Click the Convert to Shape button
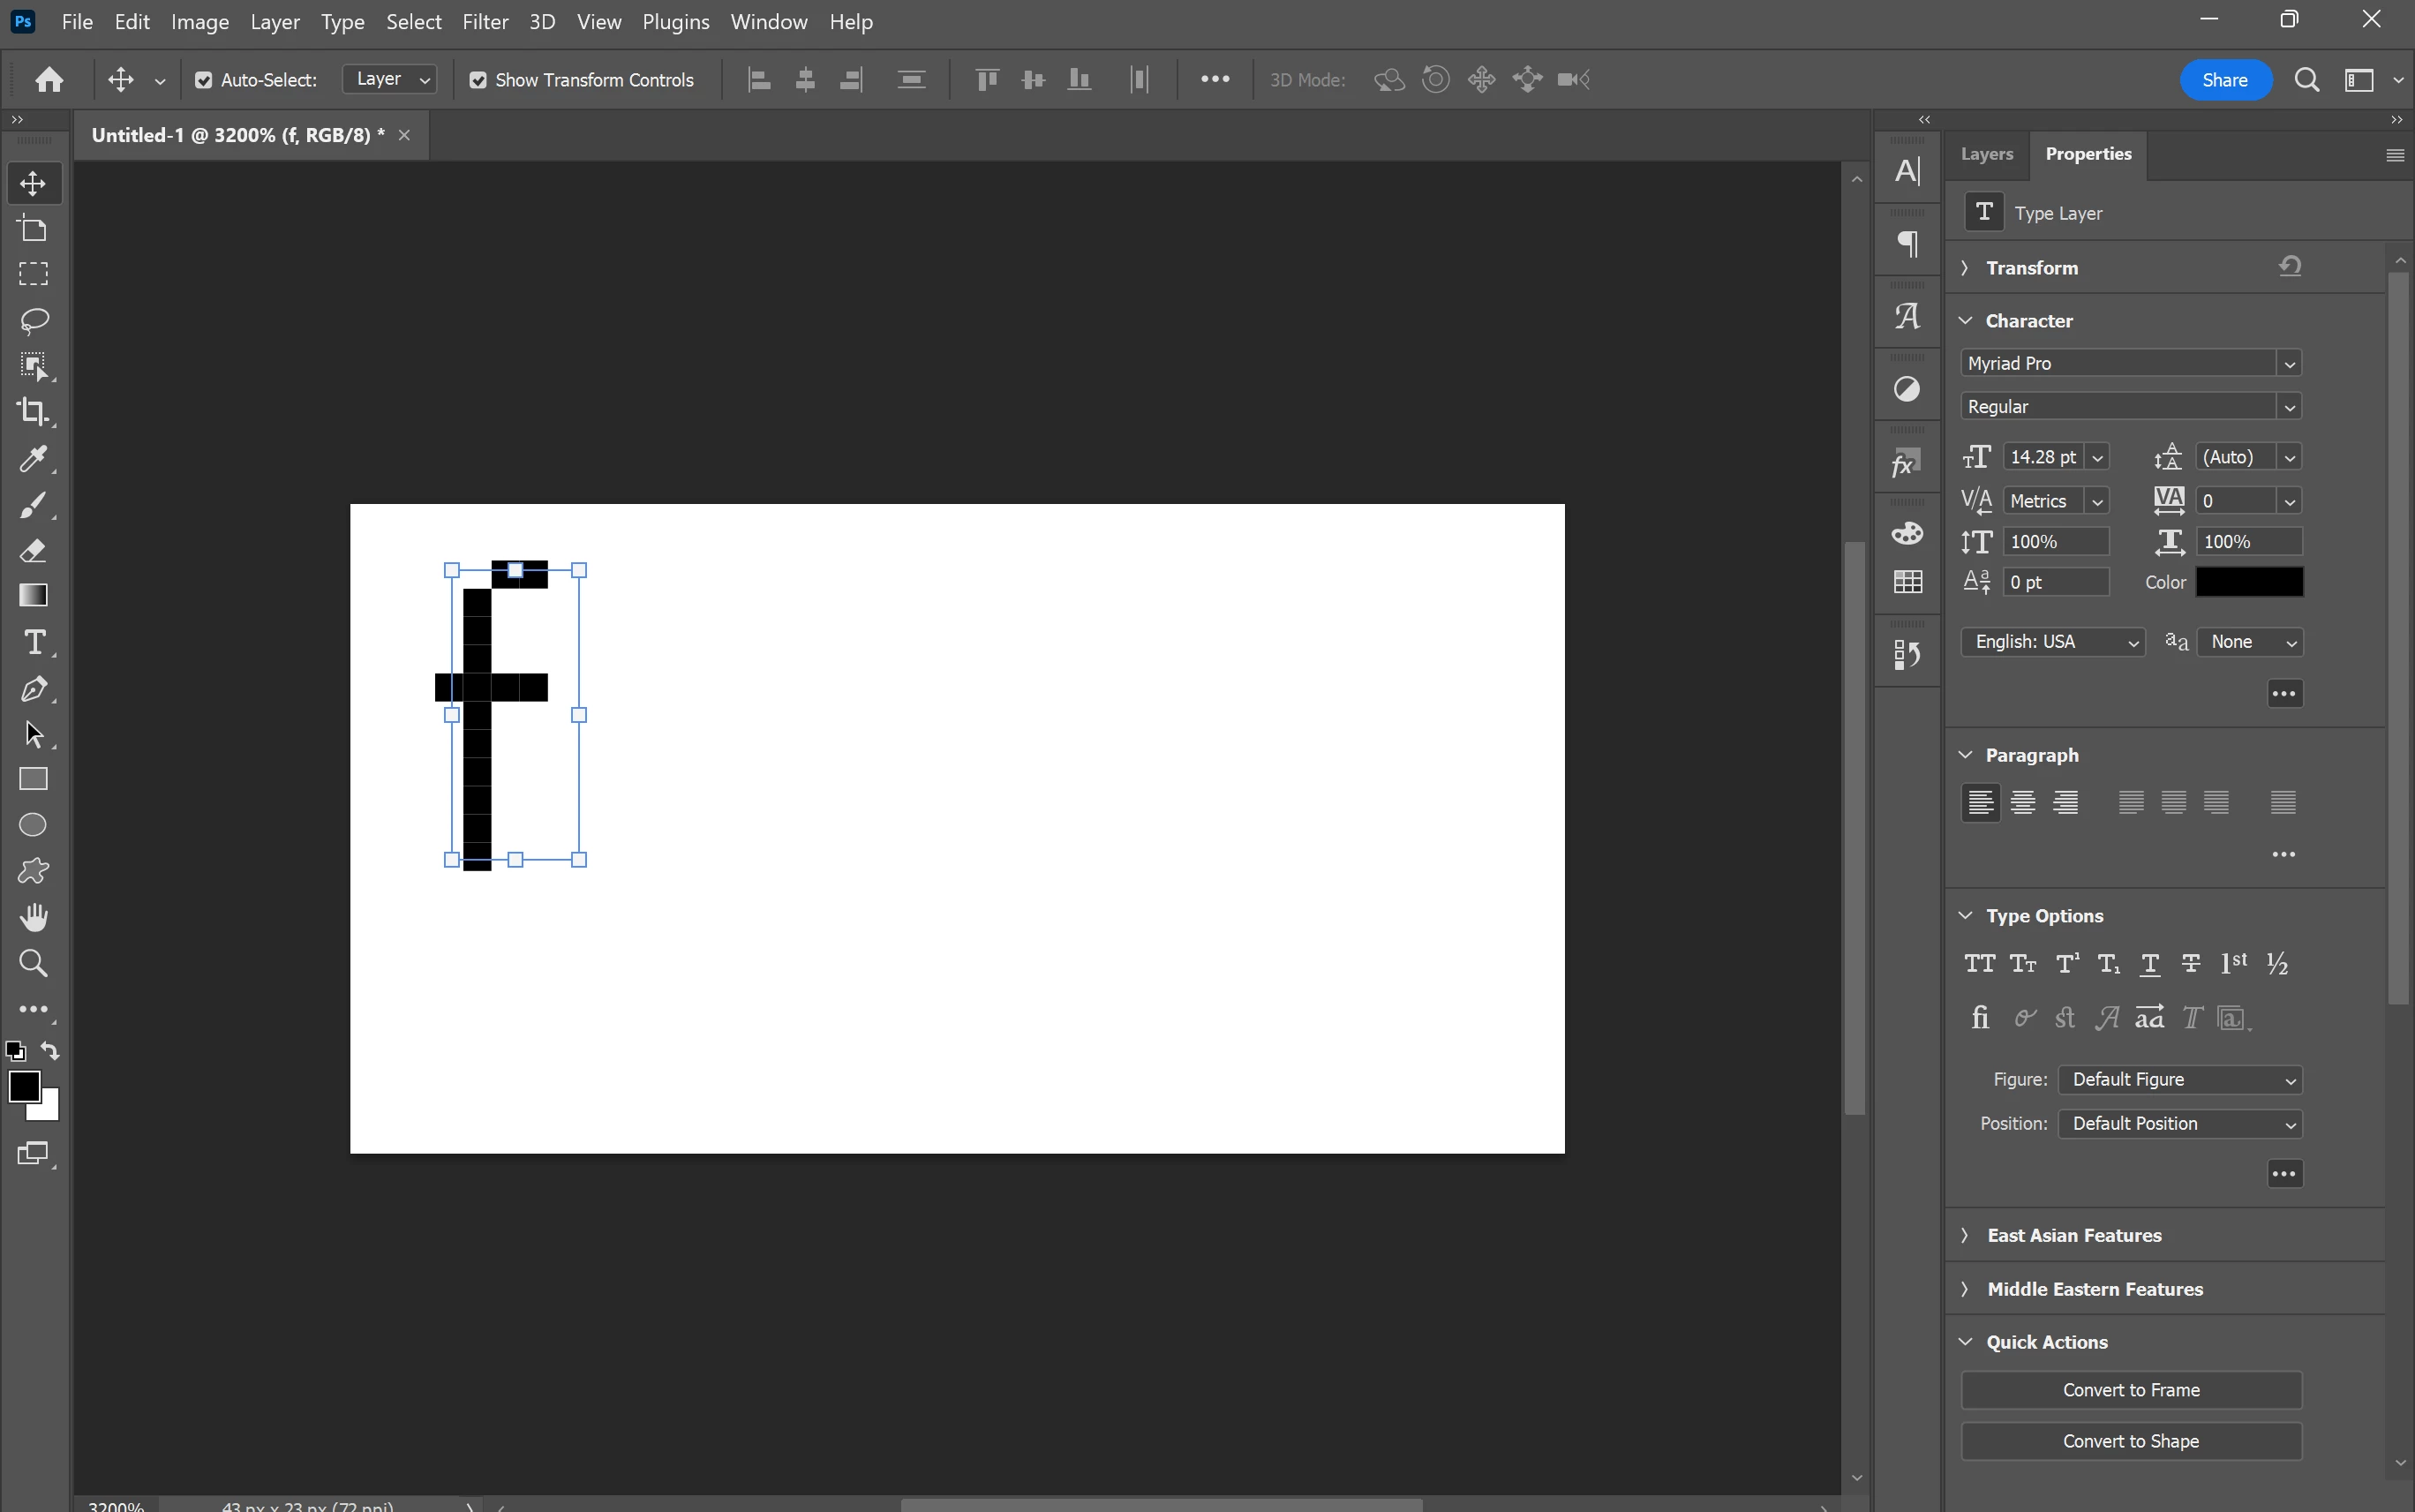The image size is (2415, 1512). point(2130,1441)
